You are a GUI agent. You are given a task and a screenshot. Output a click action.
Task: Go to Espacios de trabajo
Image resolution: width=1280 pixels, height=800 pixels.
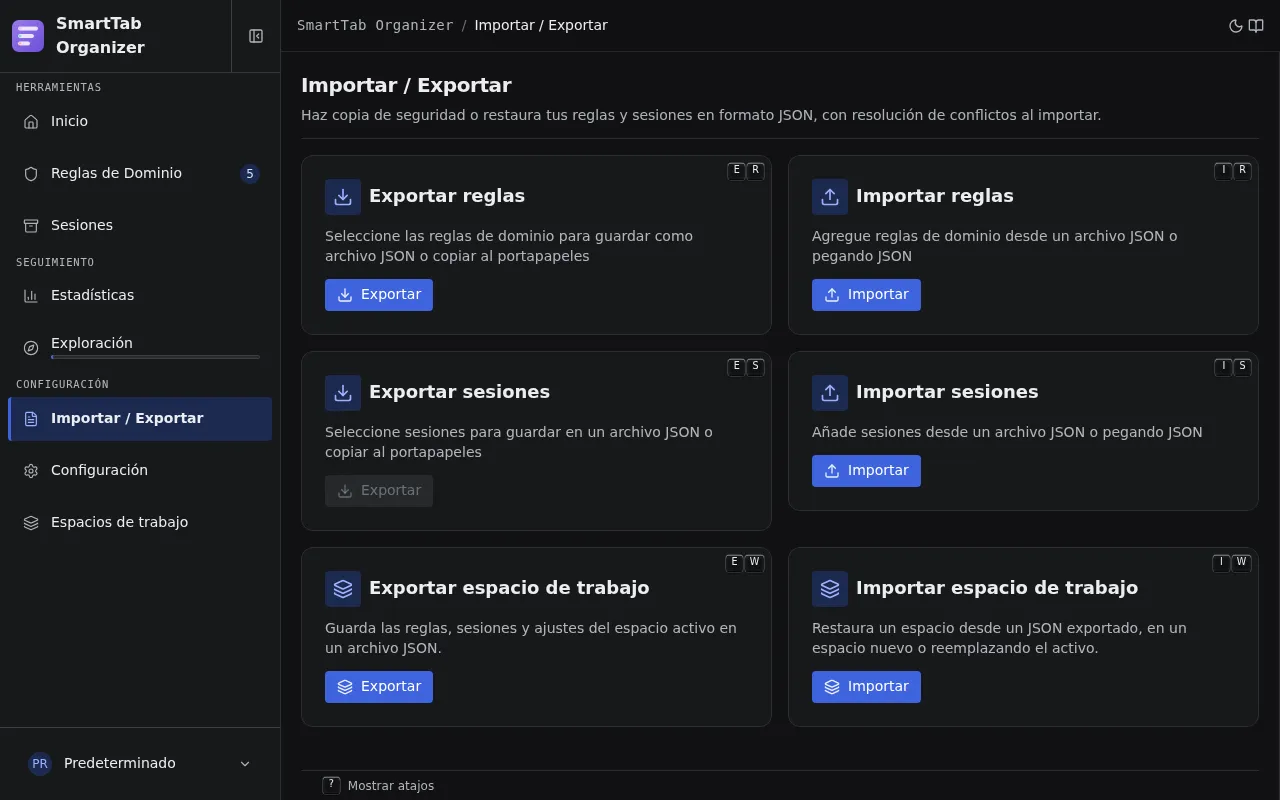tap(140, 522)
